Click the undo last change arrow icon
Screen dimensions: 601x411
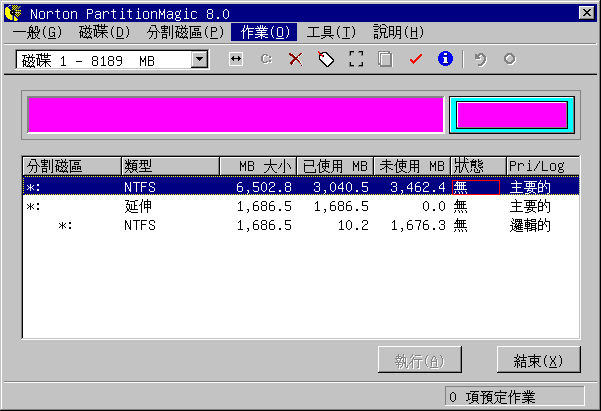coord(480,59)
